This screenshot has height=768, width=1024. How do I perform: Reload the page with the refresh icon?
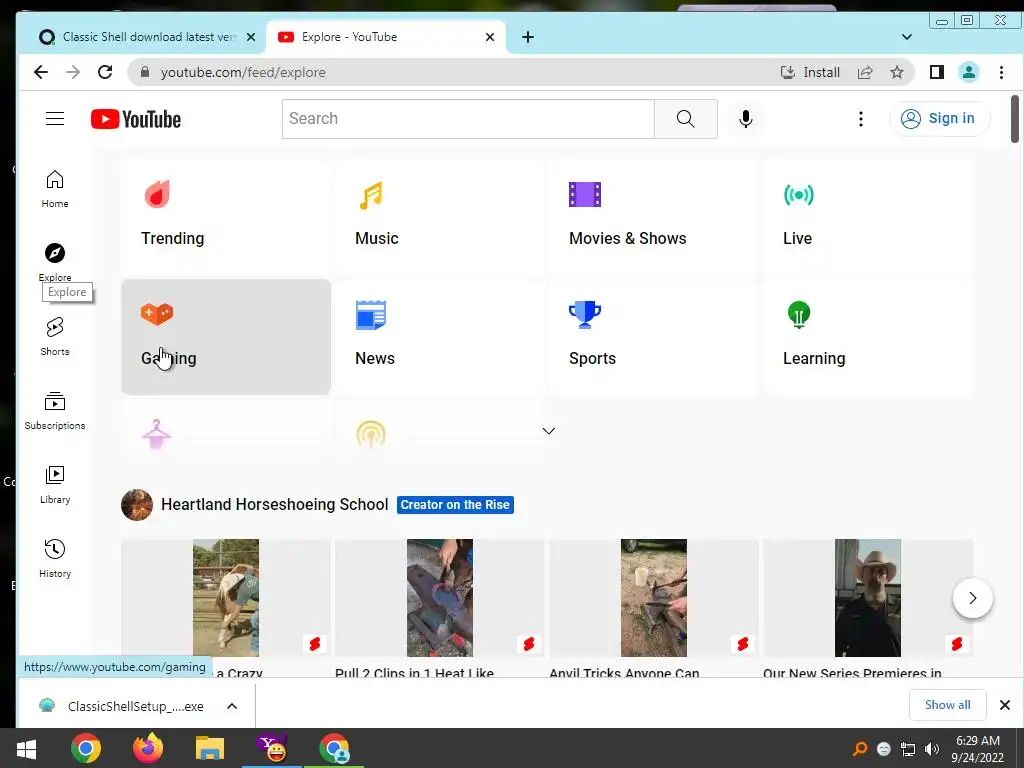coord(105,72)
